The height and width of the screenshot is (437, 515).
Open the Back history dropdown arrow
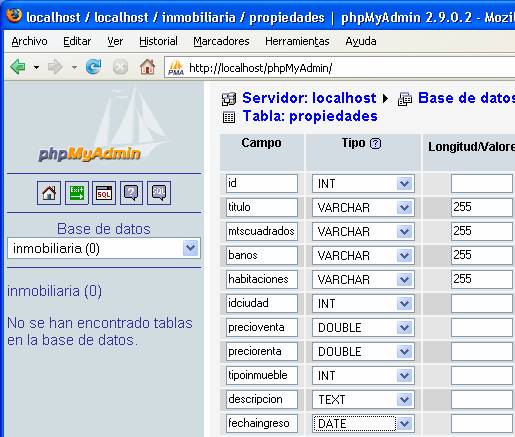pyautogui.click(x=36, y=68)
